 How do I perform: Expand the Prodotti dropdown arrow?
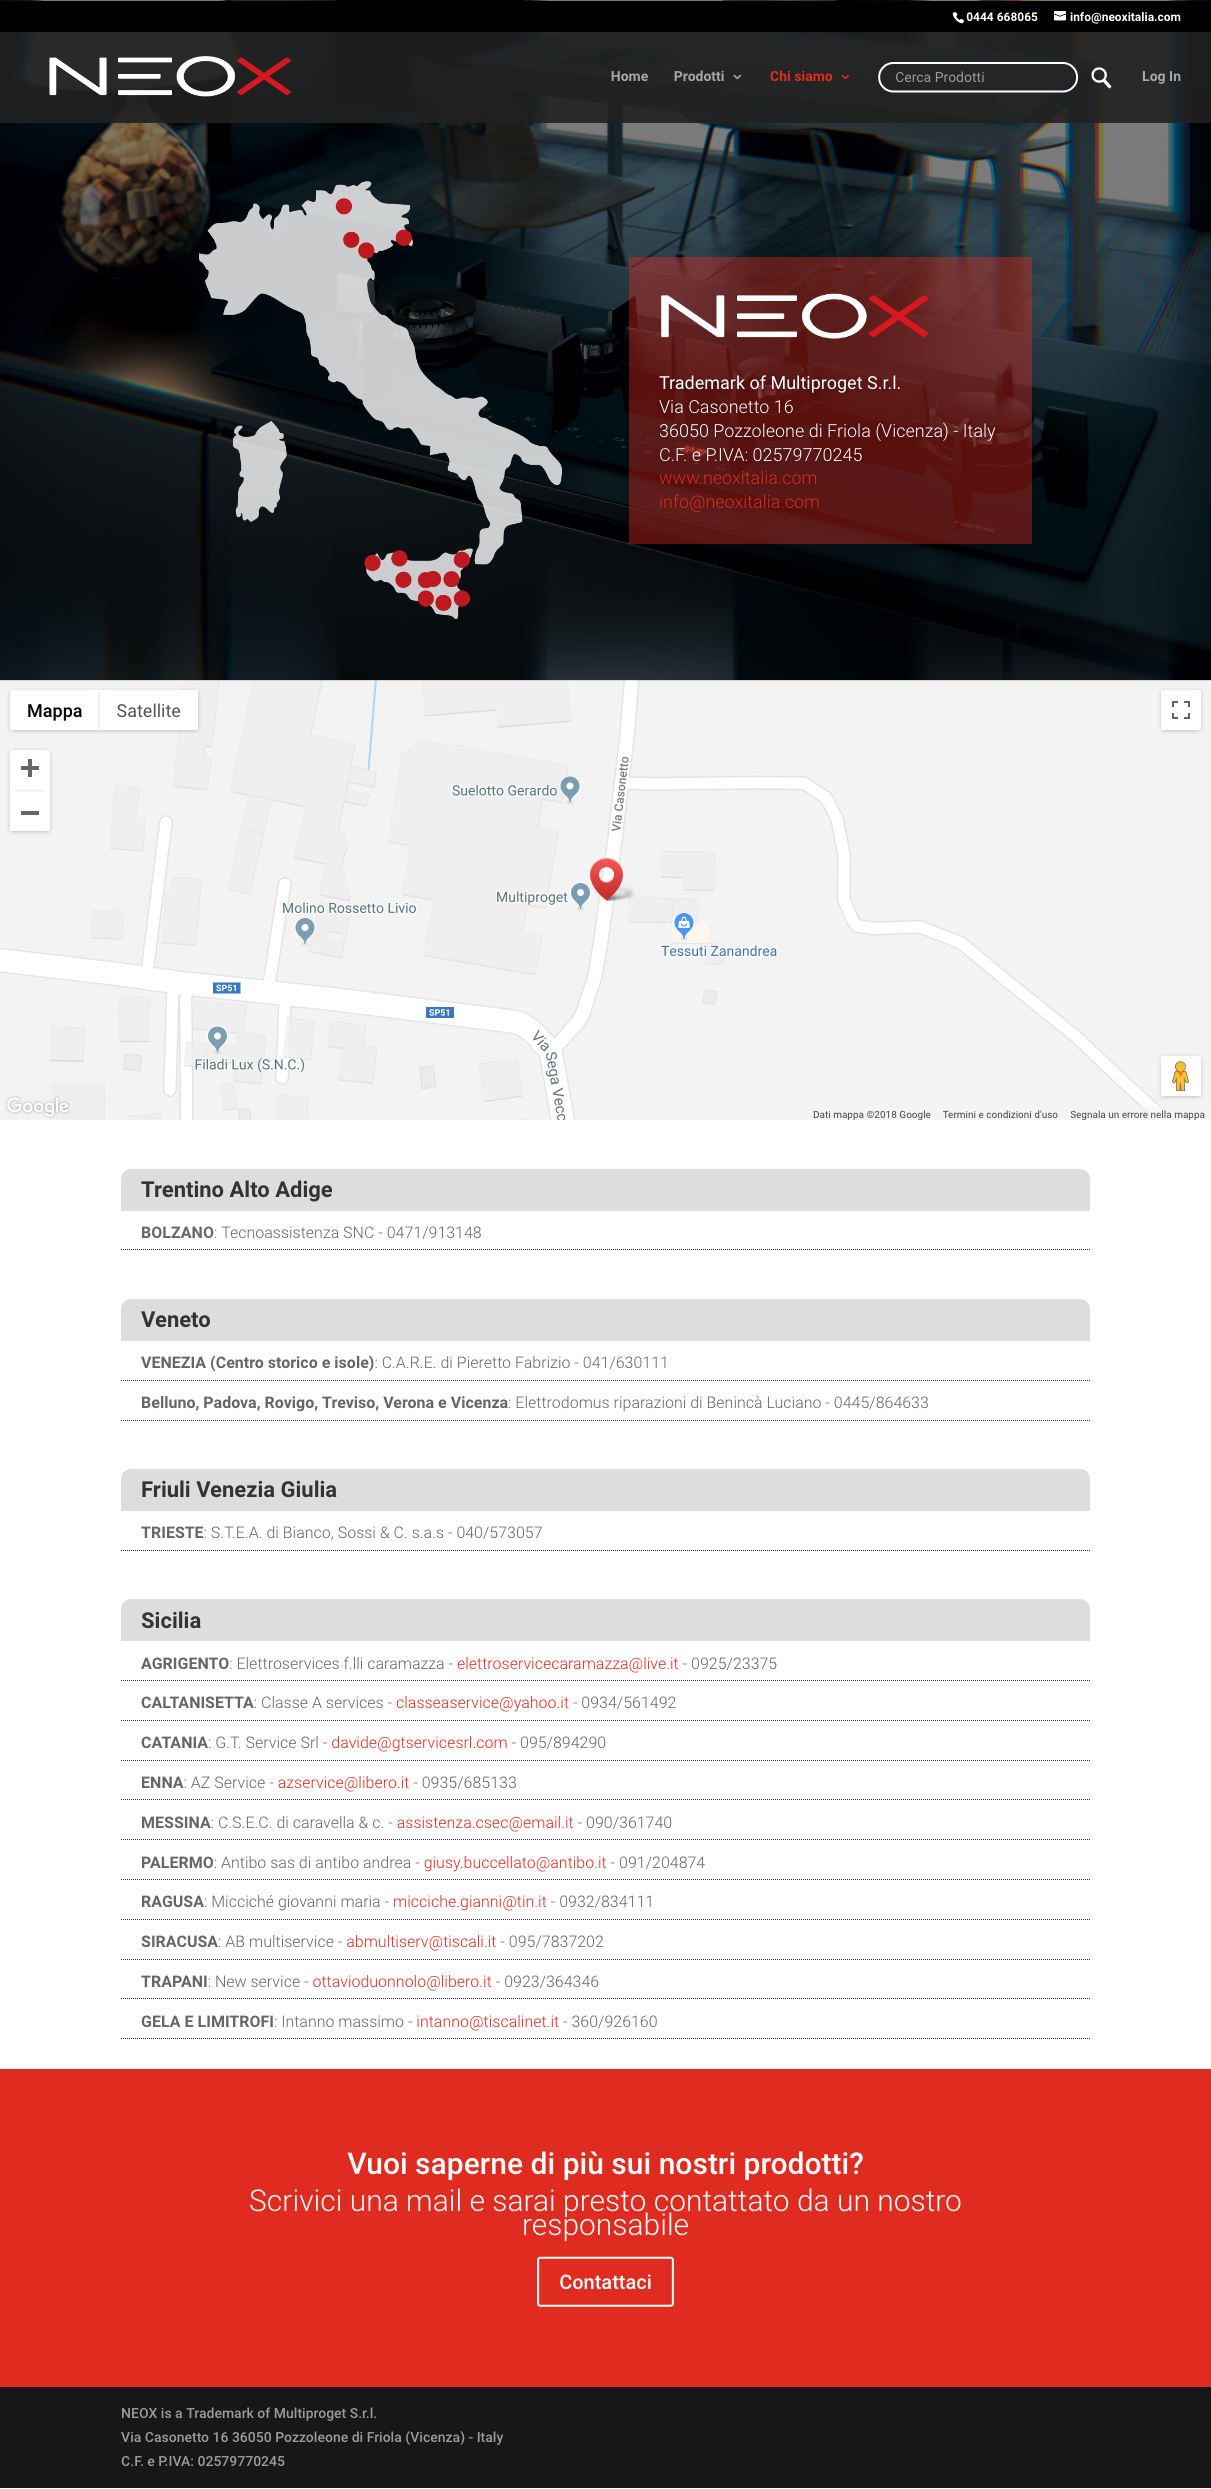point(738,77)
